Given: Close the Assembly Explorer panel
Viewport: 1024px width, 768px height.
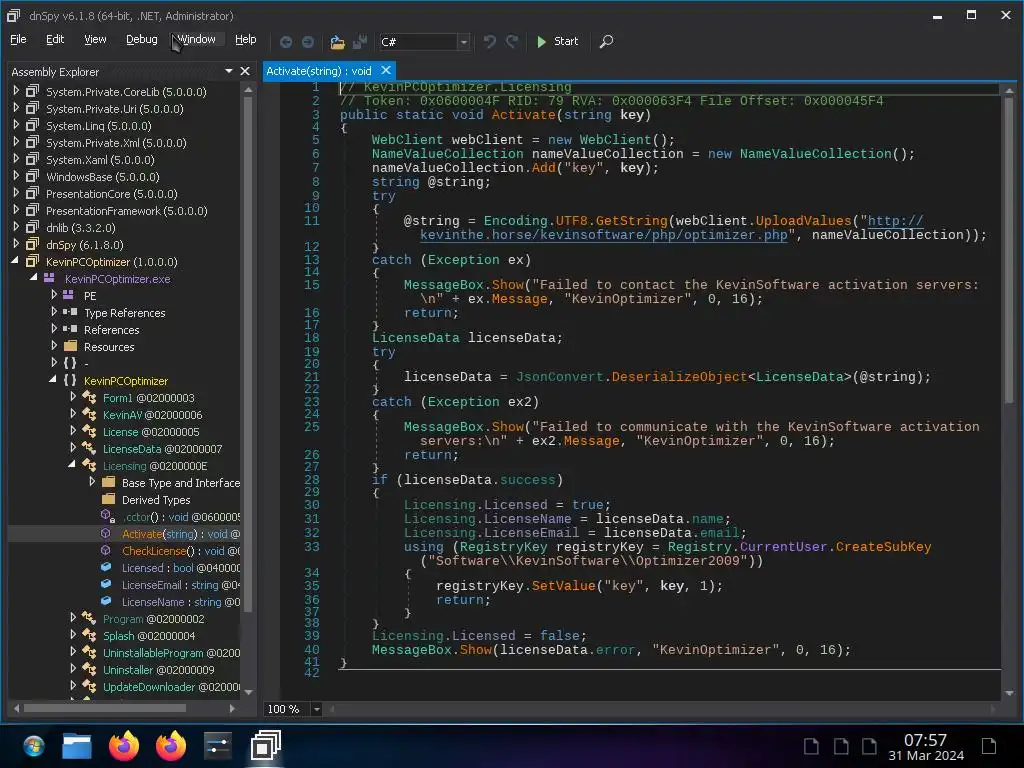Looking at the screenshot, I should tap(245, 71).
